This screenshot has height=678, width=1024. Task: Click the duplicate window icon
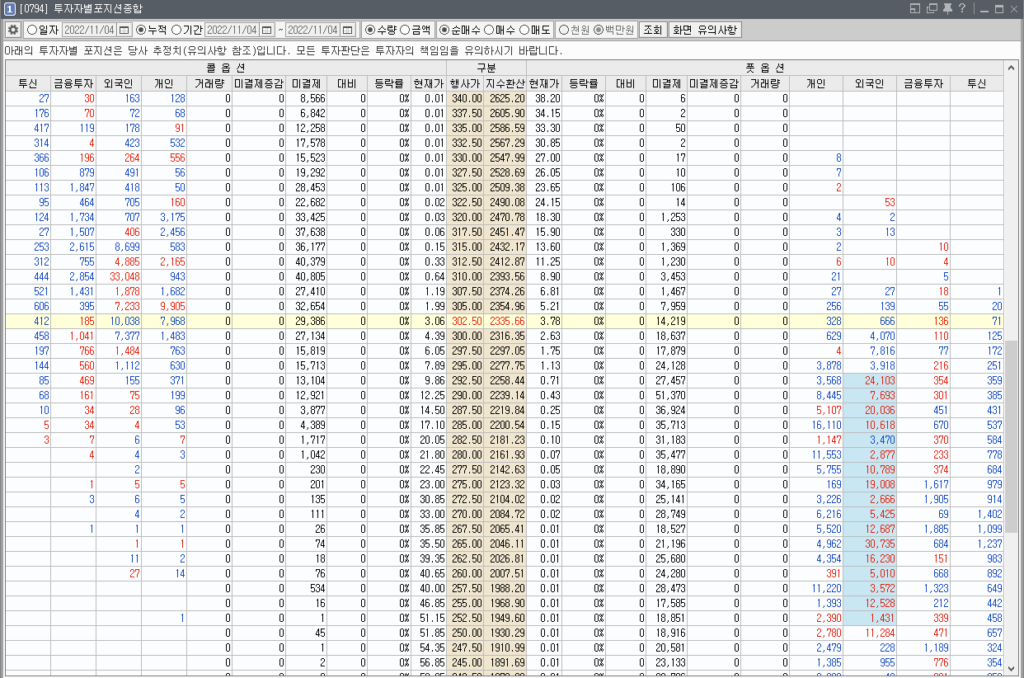point(932,9)
